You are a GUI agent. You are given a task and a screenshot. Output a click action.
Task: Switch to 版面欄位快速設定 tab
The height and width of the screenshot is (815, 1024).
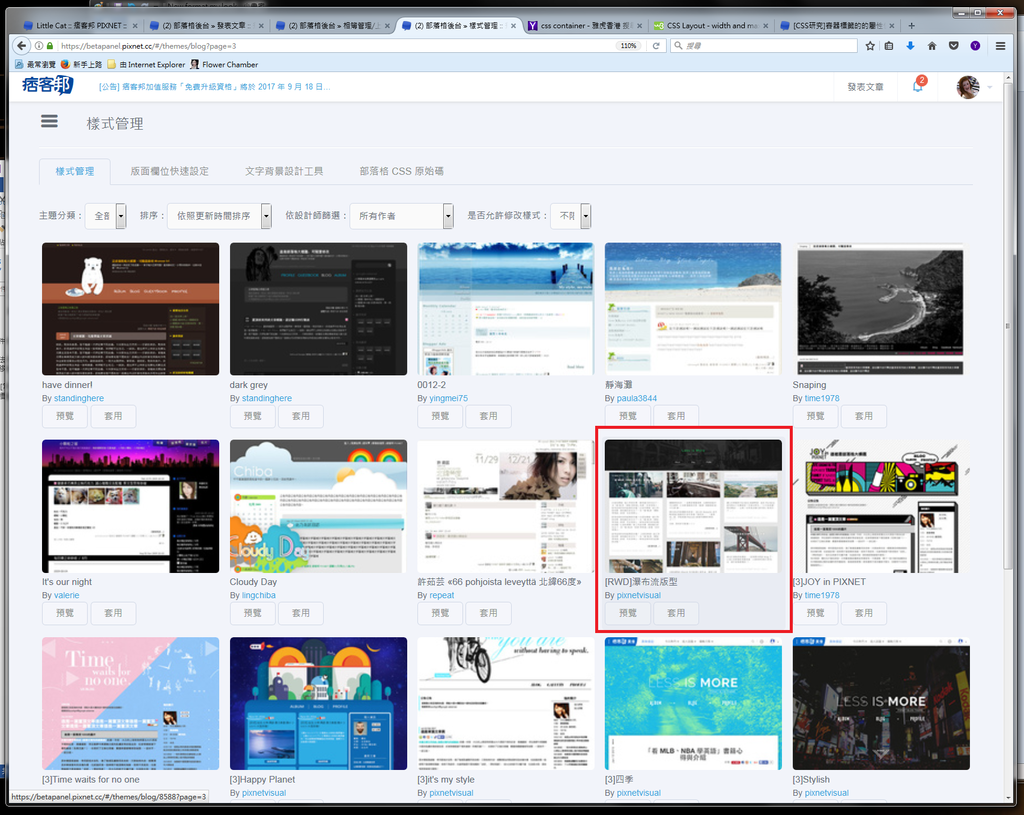(169, 171)
